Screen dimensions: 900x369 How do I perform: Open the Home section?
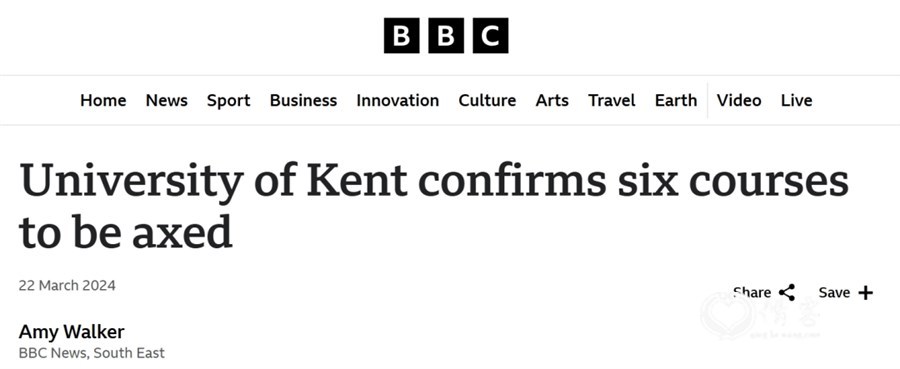pos(103,100)
